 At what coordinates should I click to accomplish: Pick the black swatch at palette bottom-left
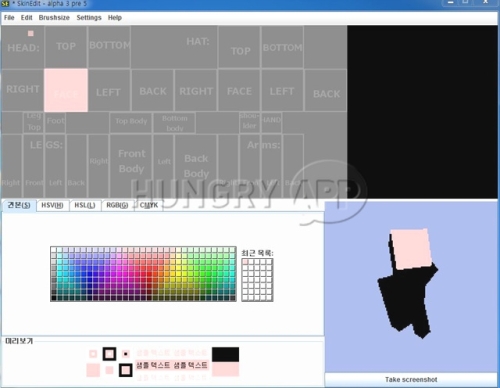(54, 298)
